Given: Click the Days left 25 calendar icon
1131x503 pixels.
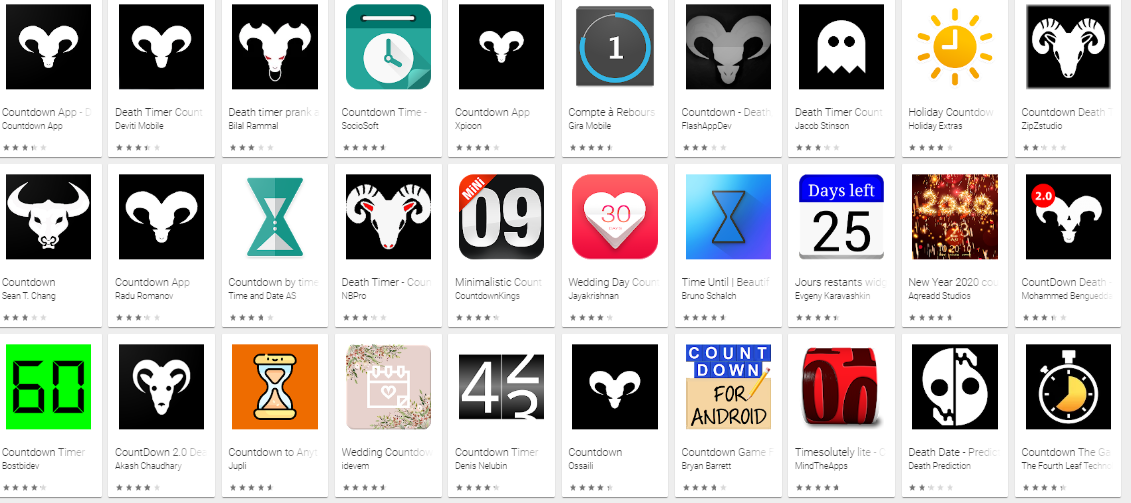Looking at the screenshot, I should tap(841, 216).
